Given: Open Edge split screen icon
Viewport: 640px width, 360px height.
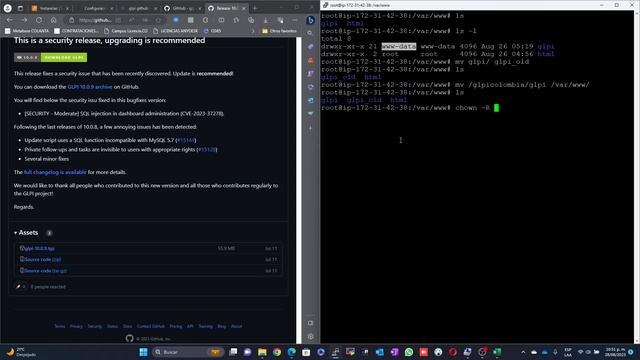Looking at the screenshot, I should [221, 20].
